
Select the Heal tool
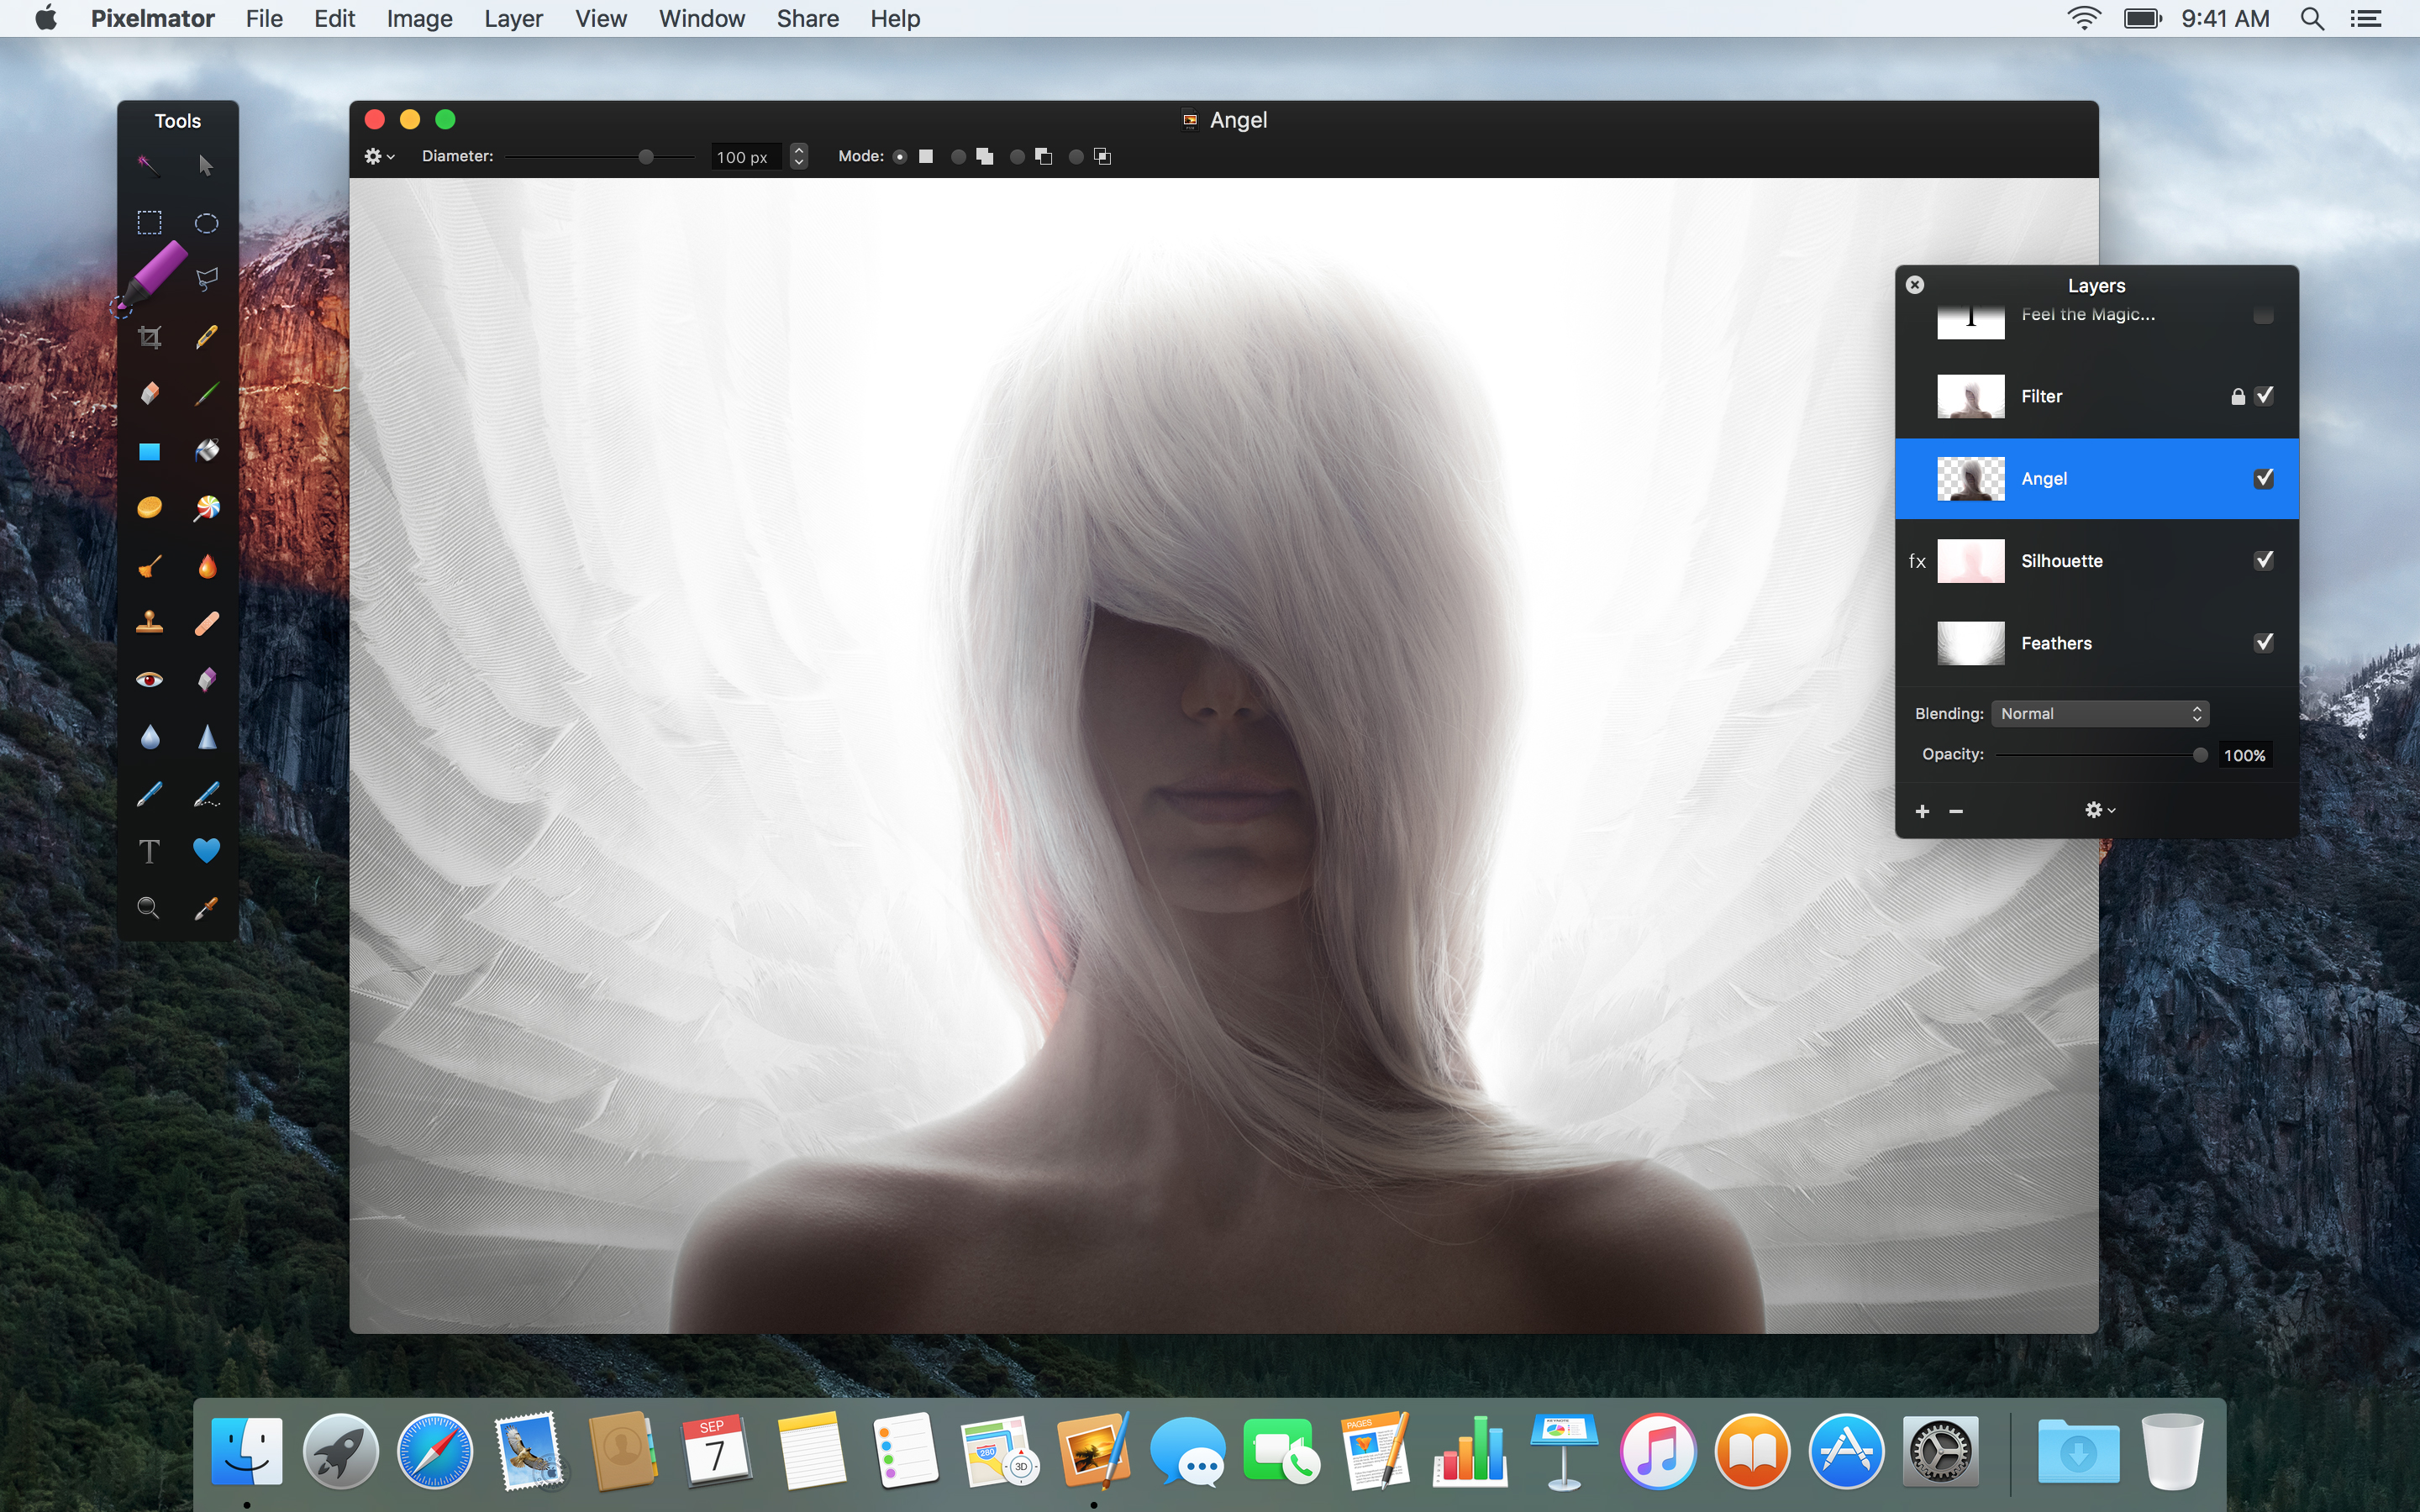(206, 623)
